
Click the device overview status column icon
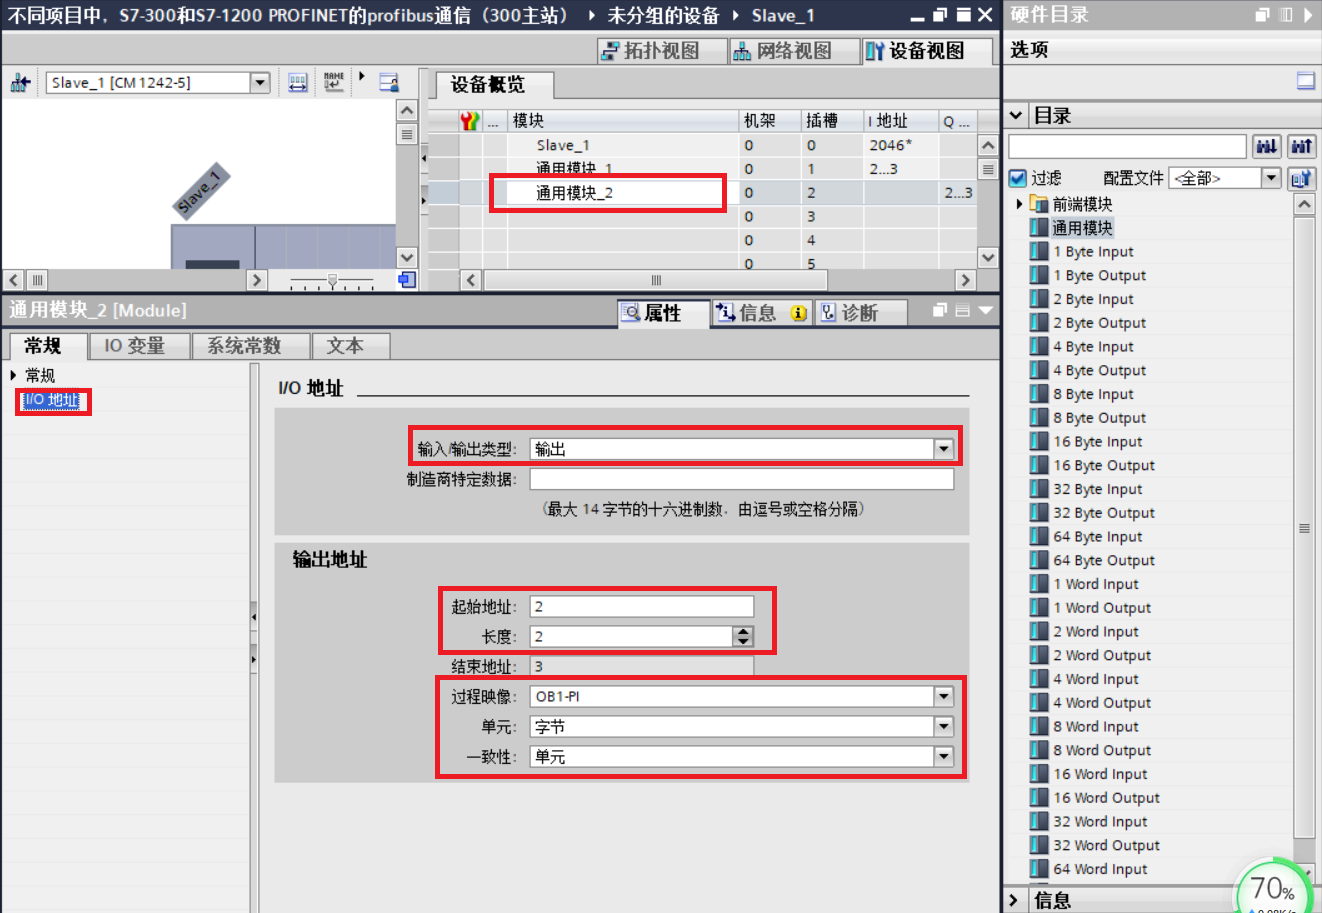click(x=470, y=121)
